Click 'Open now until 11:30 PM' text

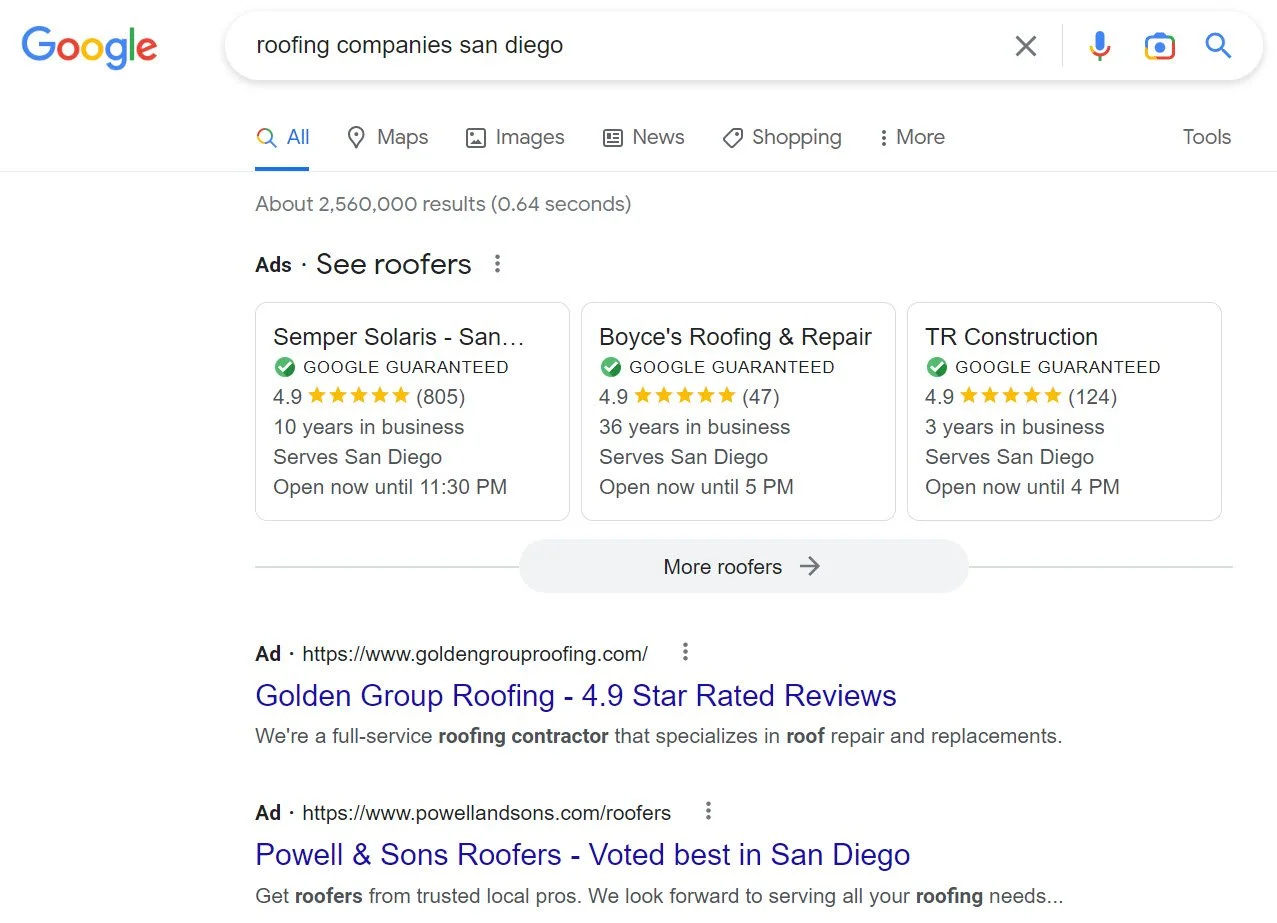(390, 487)
